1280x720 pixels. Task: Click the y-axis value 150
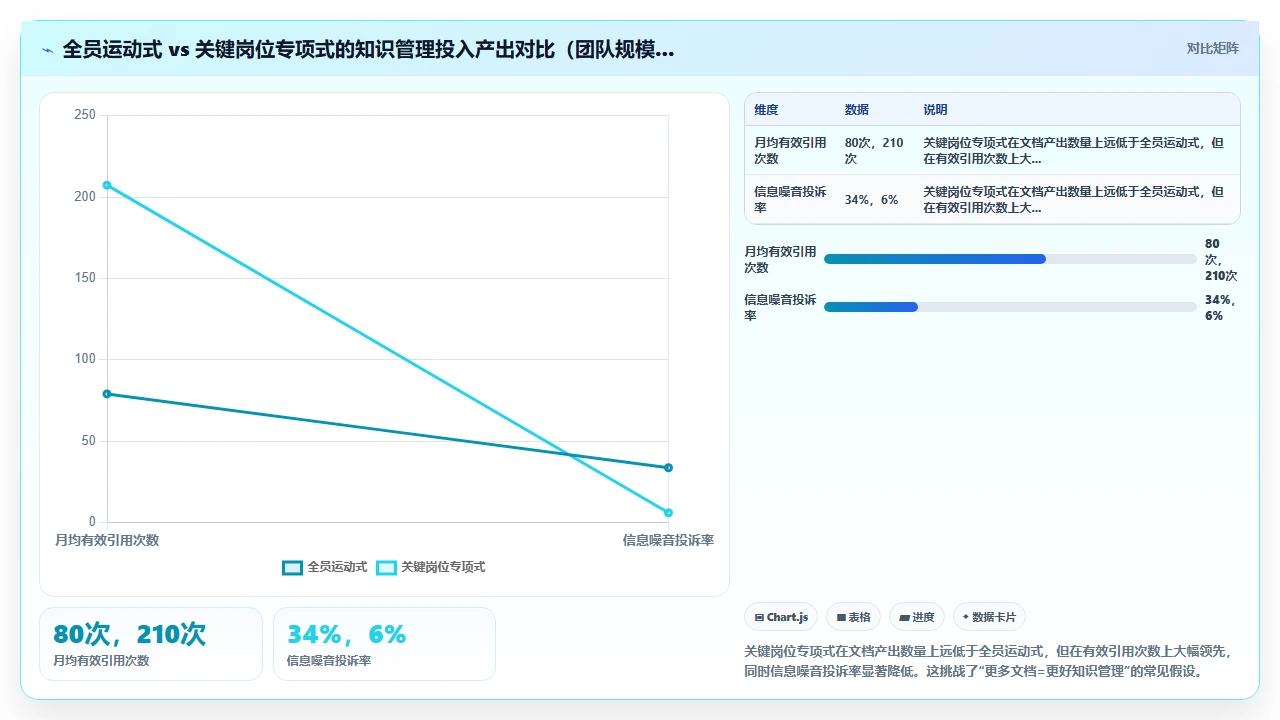pyautogui.click(x=85, y=278)
